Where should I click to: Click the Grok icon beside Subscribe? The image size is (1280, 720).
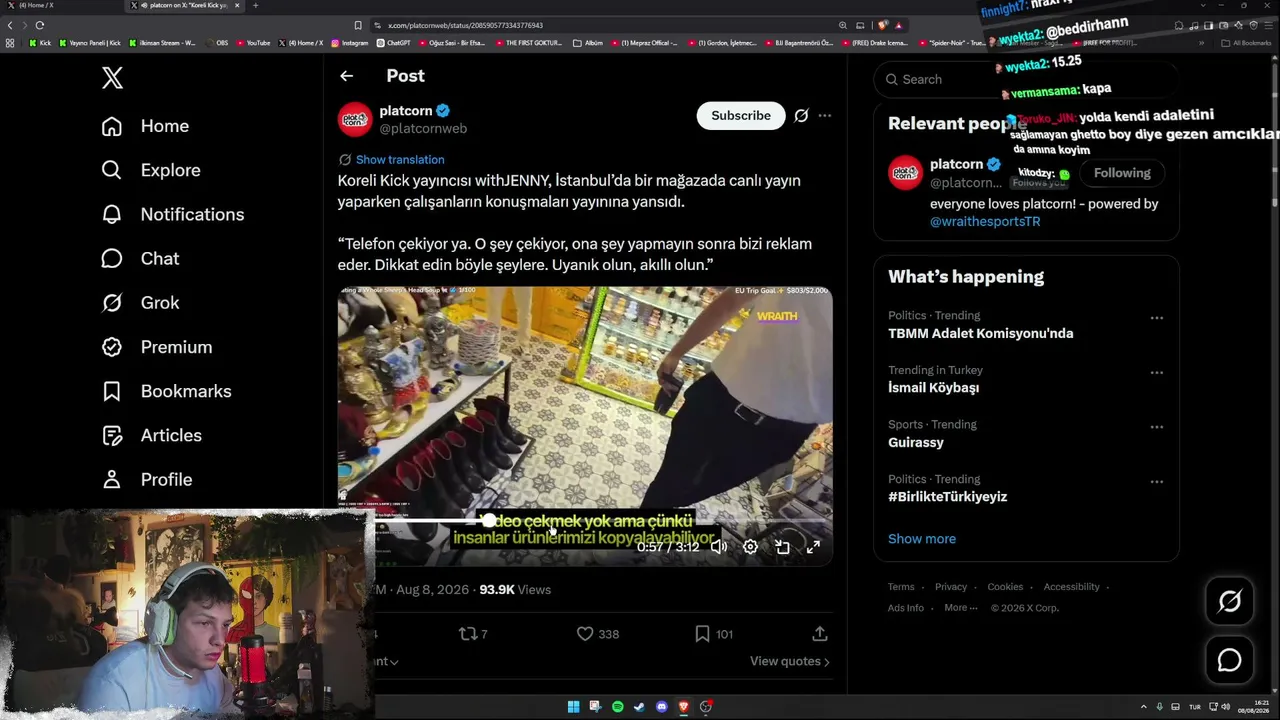tap(801, 116)
